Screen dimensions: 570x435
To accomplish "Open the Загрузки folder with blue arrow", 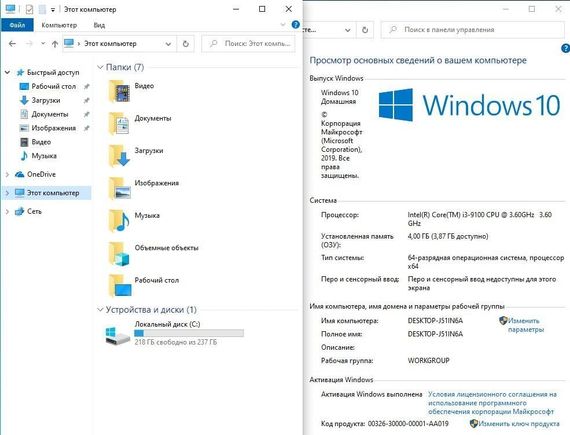I will point(120,156).
